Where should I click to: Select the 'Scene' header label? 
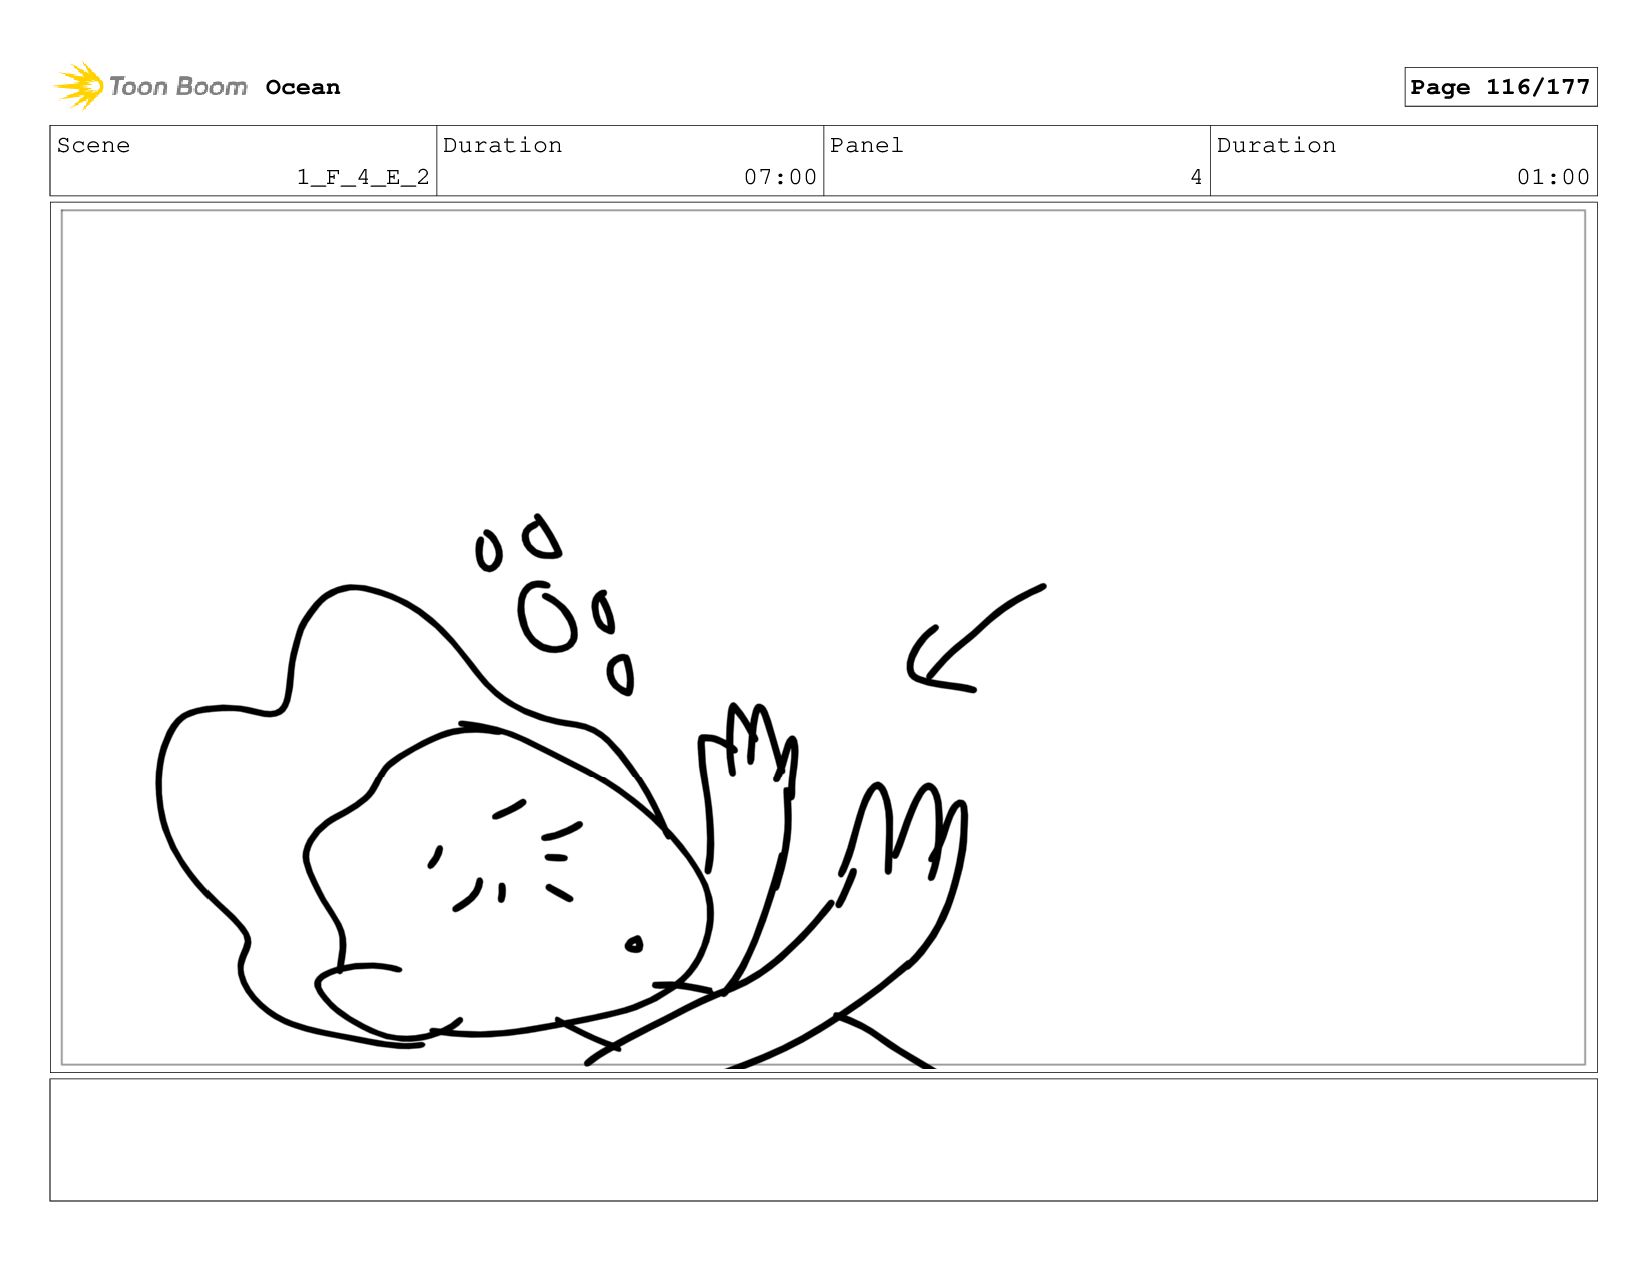coord(93,146)
